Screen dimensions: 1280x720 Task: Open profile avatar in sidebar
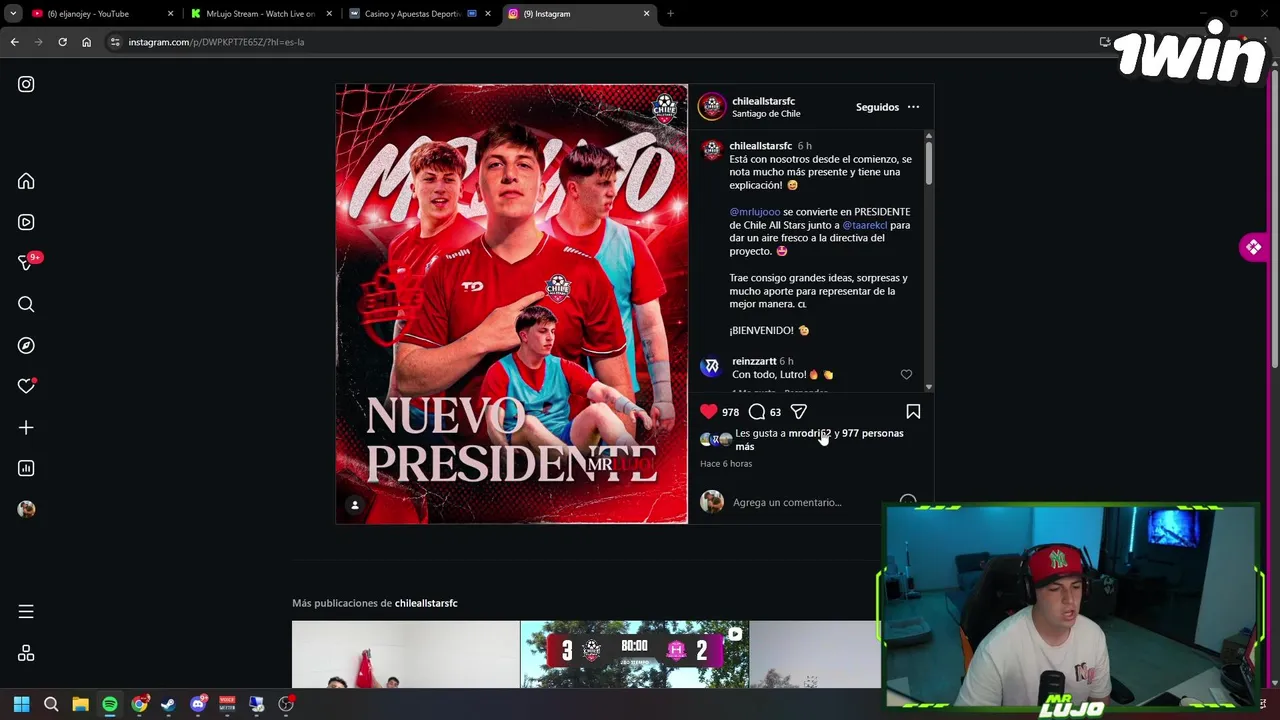point(26,509)
